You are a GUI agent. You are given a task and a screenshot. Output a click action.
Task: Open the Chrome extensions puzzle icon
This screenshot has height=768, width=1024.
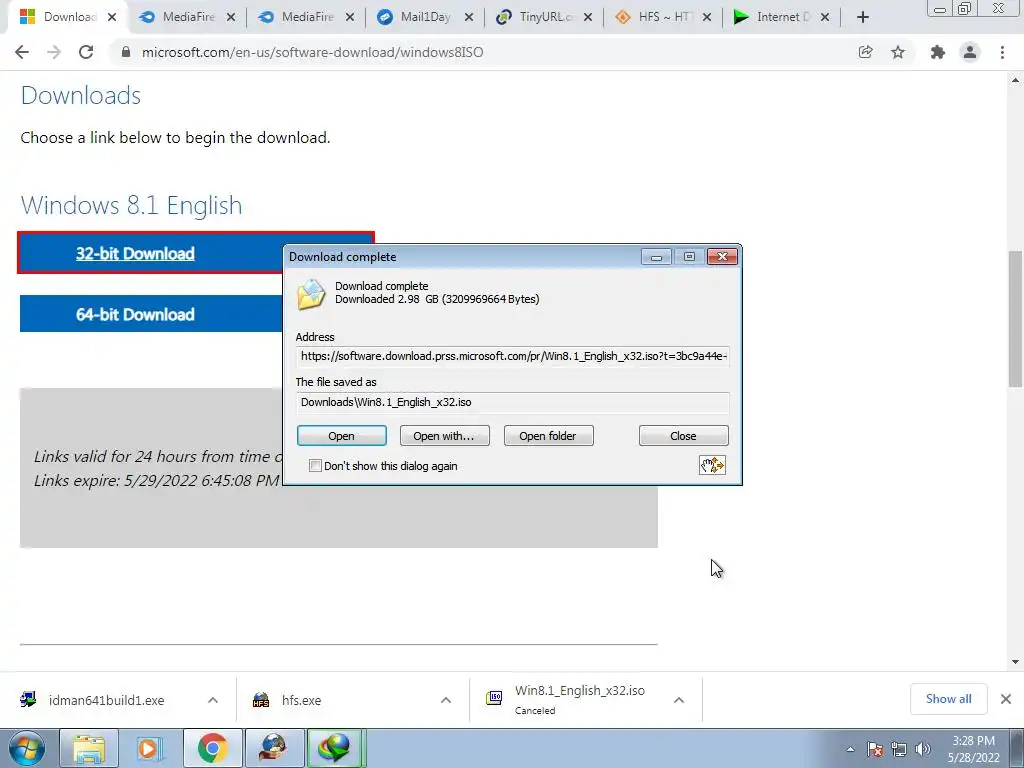938,52
